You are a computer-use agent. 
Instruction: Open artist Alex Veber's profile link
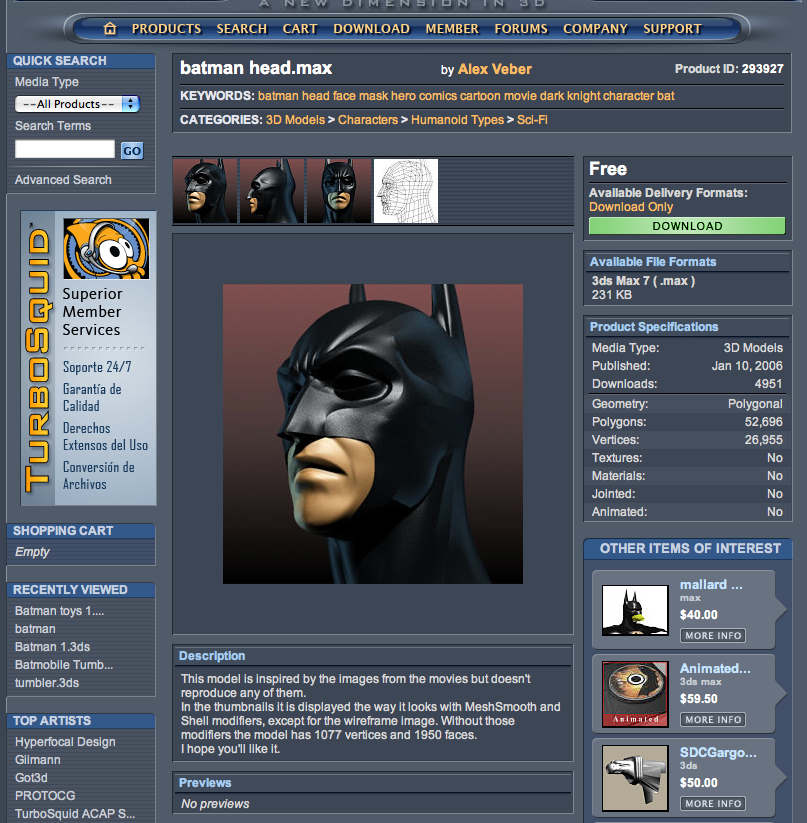pos(494,69)
